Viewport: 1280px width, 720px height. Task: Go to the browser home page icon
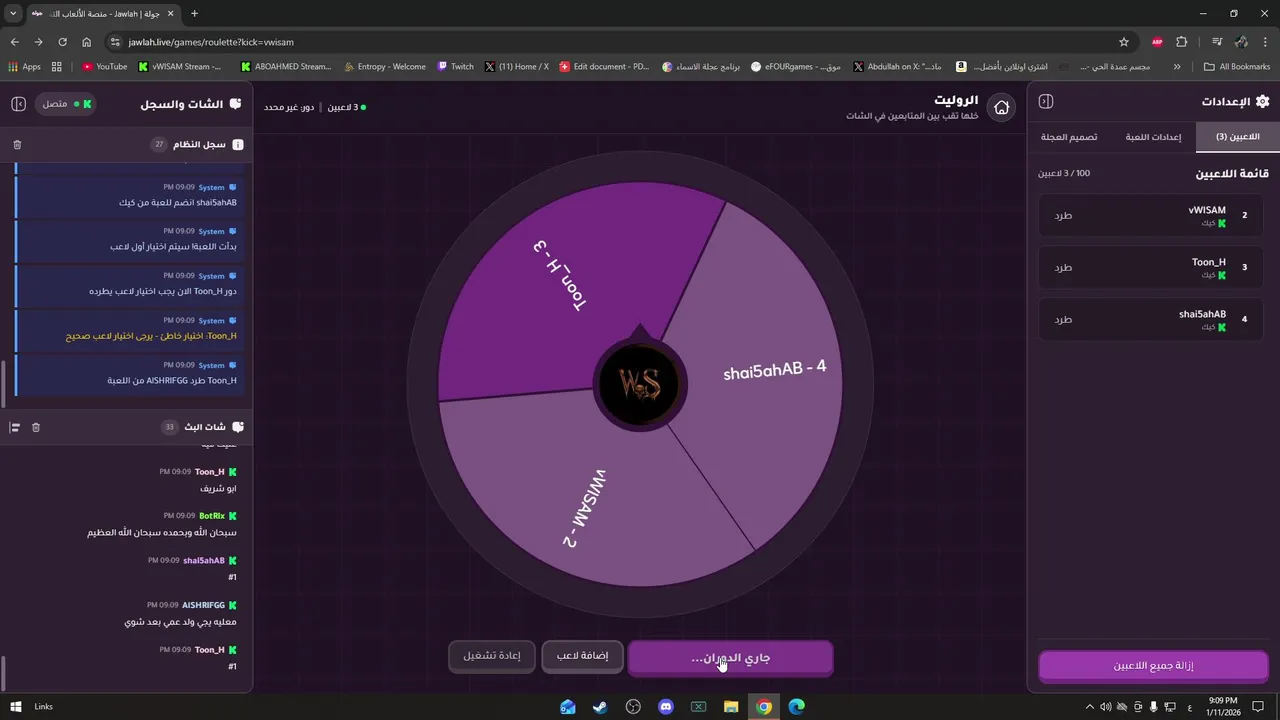[x=87, y=42]
